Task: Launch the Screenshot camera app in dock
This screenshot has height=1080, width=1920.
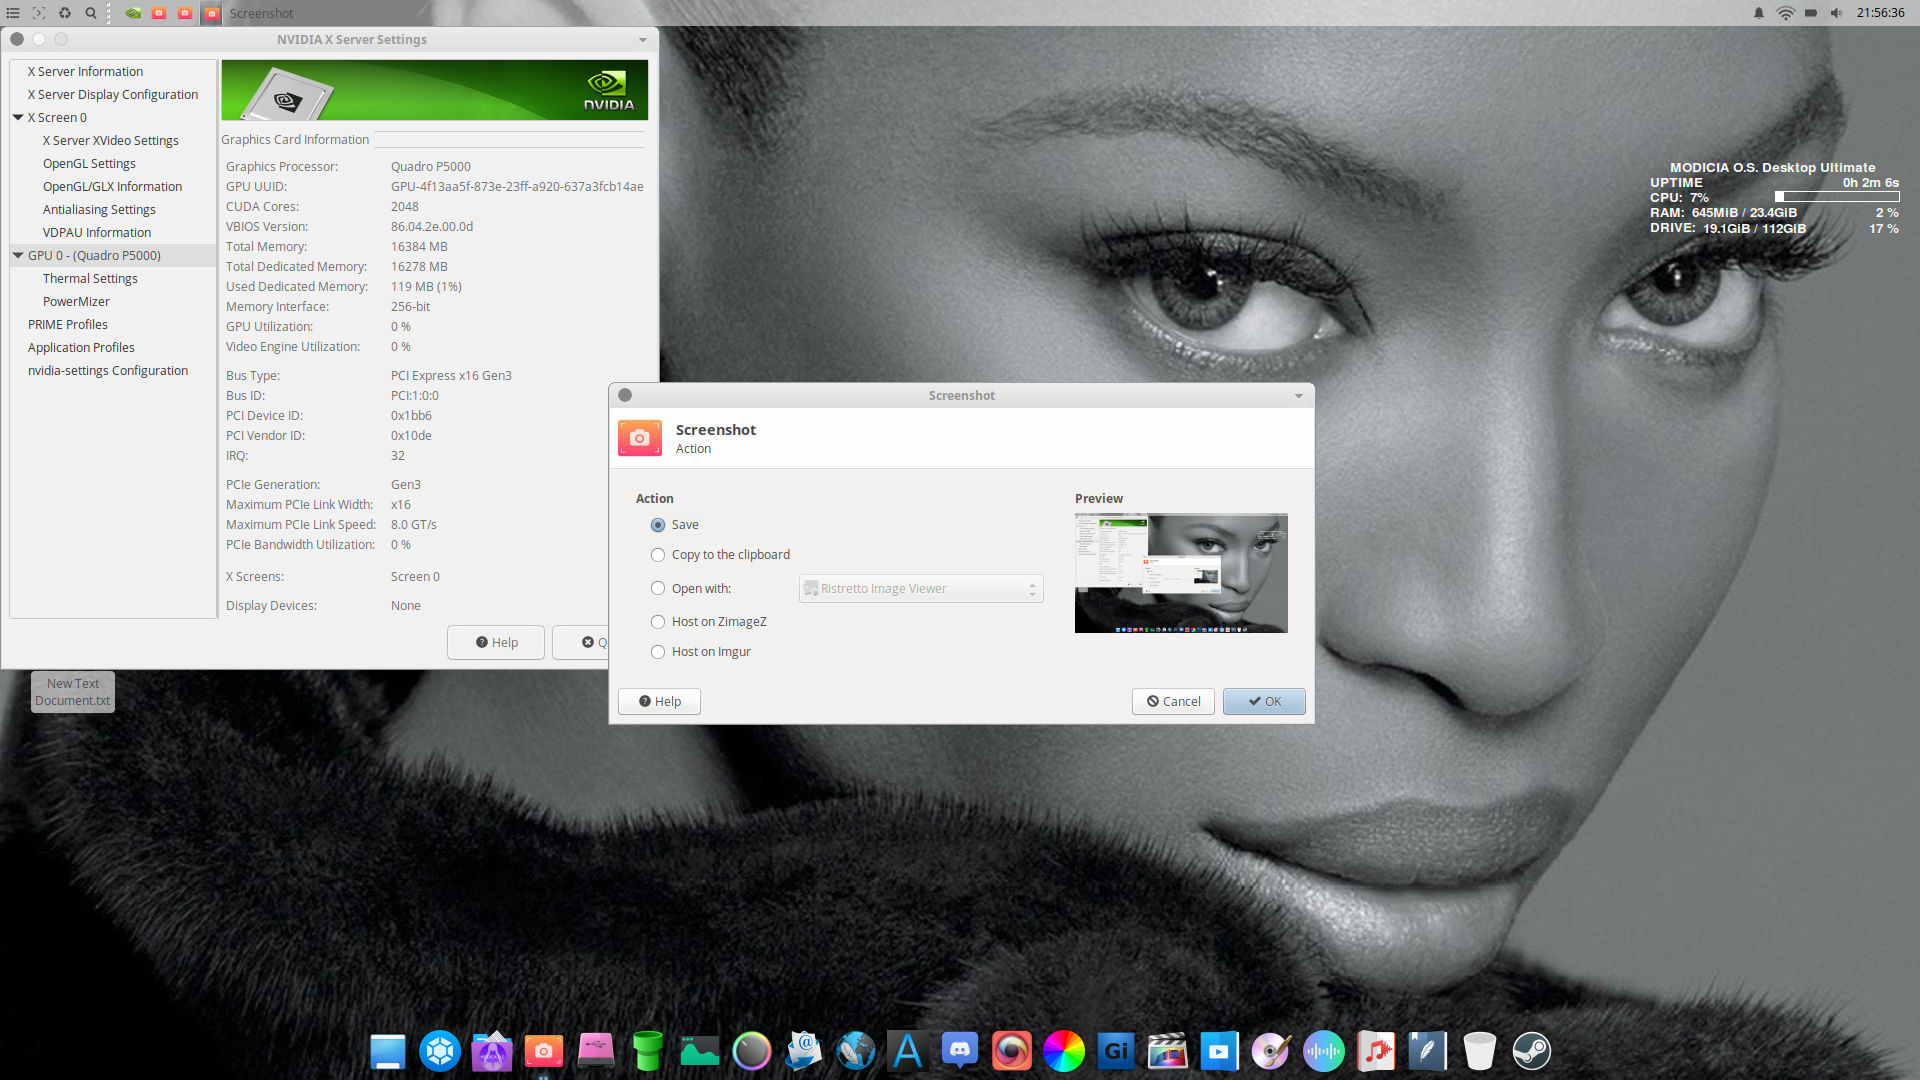Action: click(544, 1051)
